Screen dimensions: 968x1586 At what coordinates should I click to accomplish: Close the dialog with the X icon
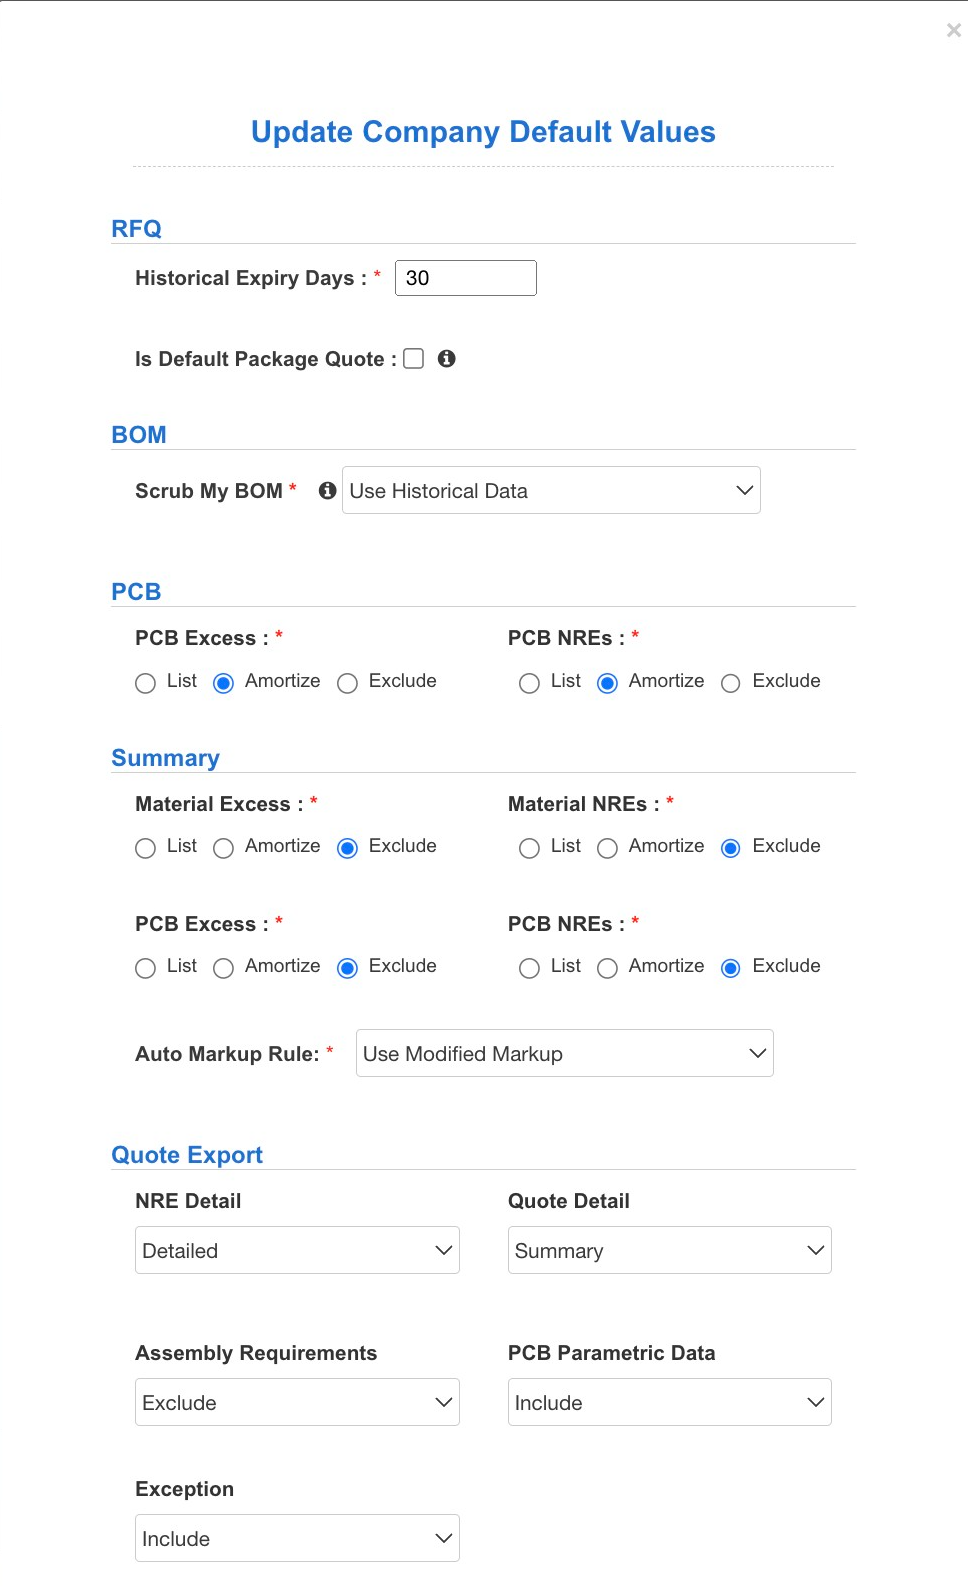click(954, 30)
